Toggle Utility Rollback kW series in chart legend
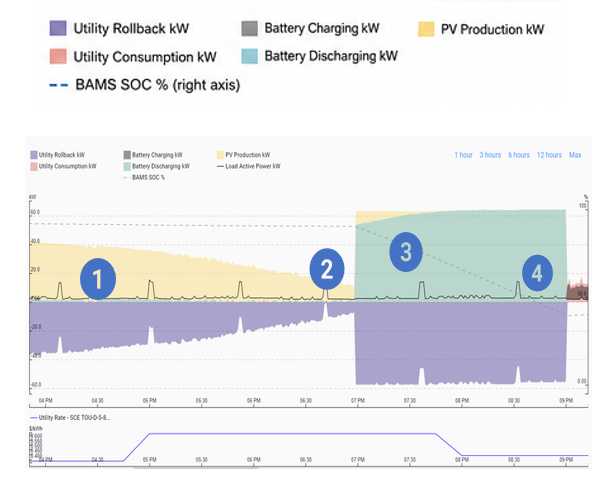 [57, 155]
